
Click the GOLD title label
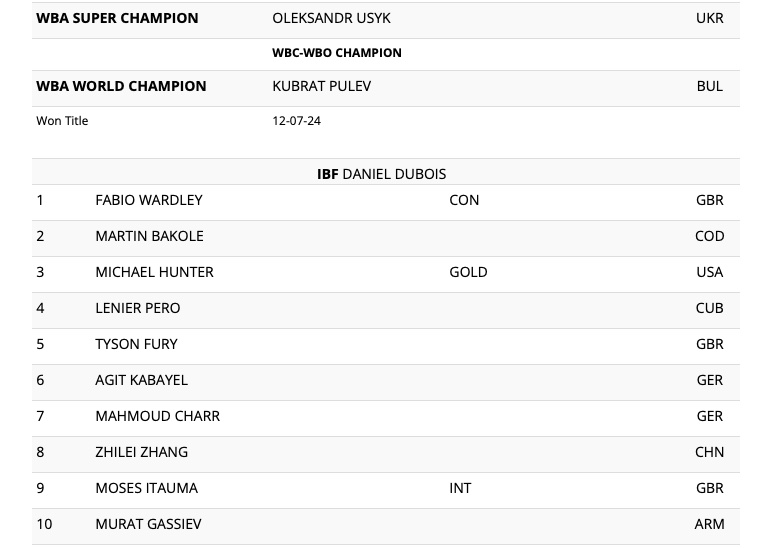[x=468, y=272]
